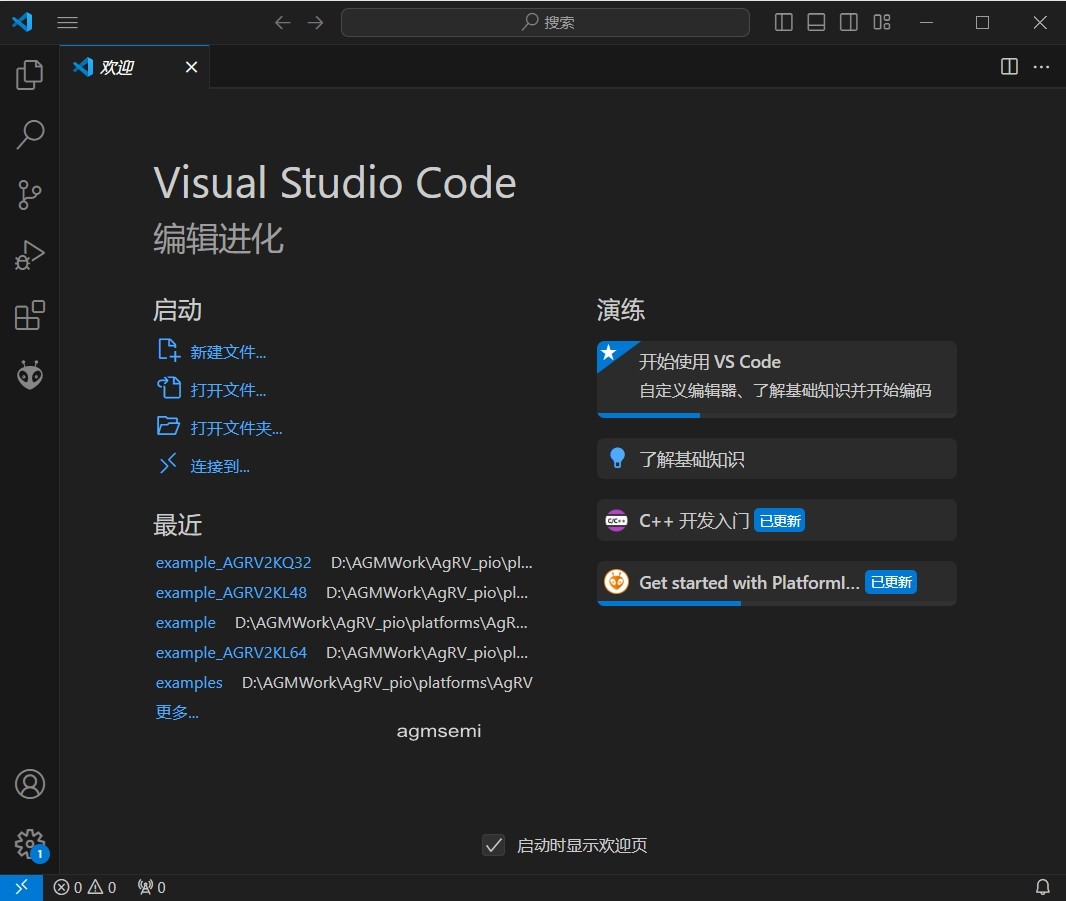Click progress bar under 开始使用 VS Code
Image resolution: width=1066 pixels, height=901 pixels.
776,415
